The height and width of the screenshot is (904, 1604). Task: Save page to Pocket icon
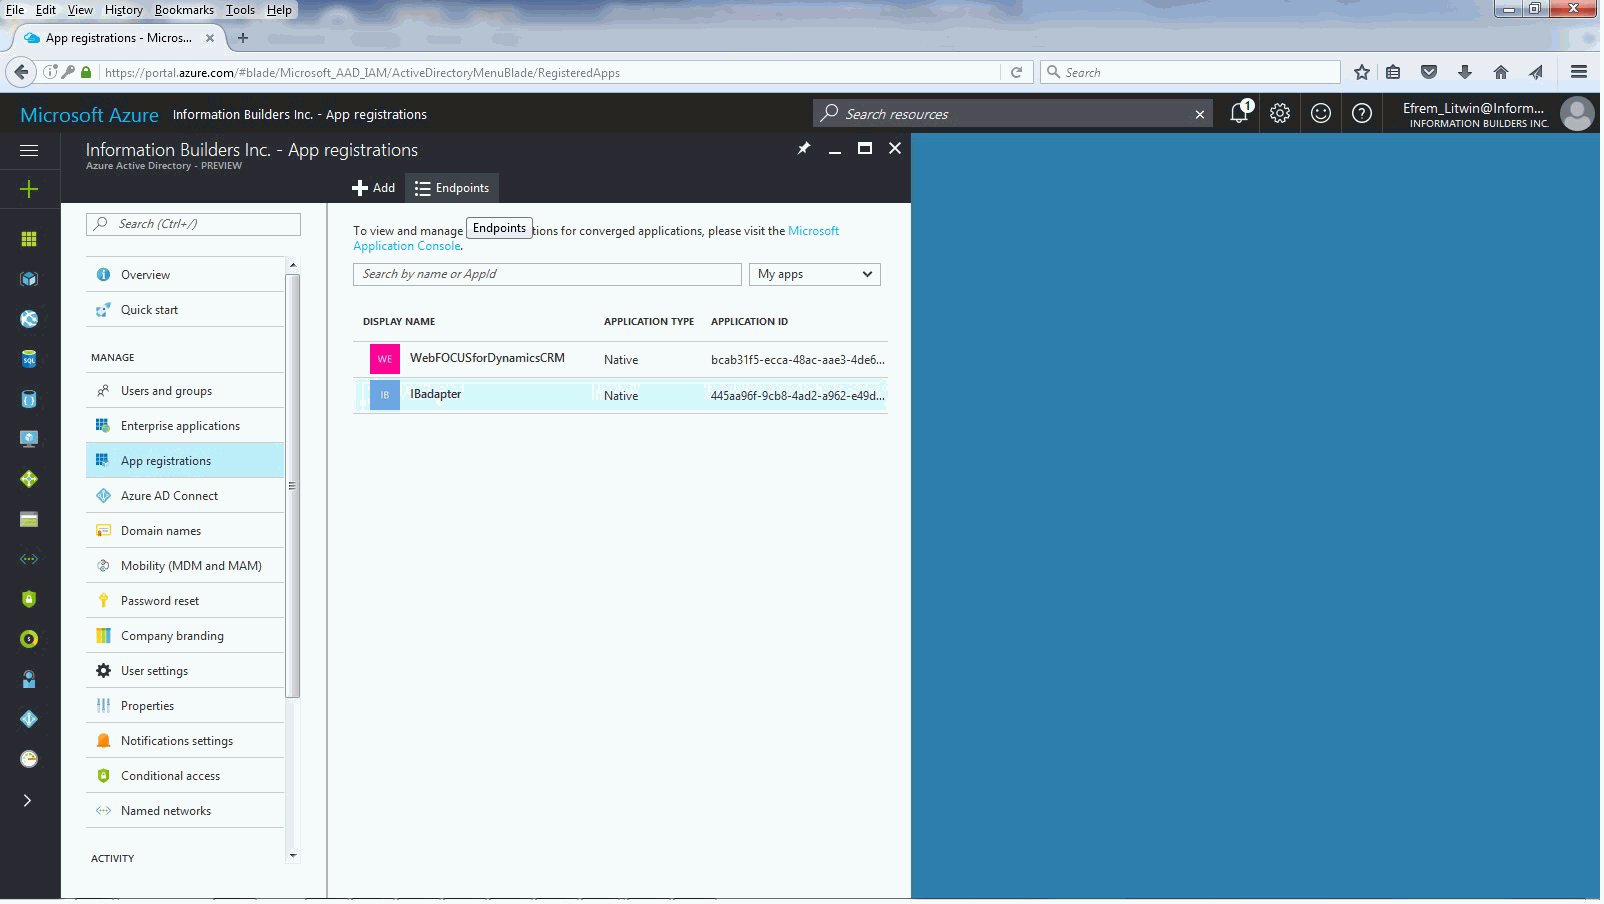[1429, 72]
